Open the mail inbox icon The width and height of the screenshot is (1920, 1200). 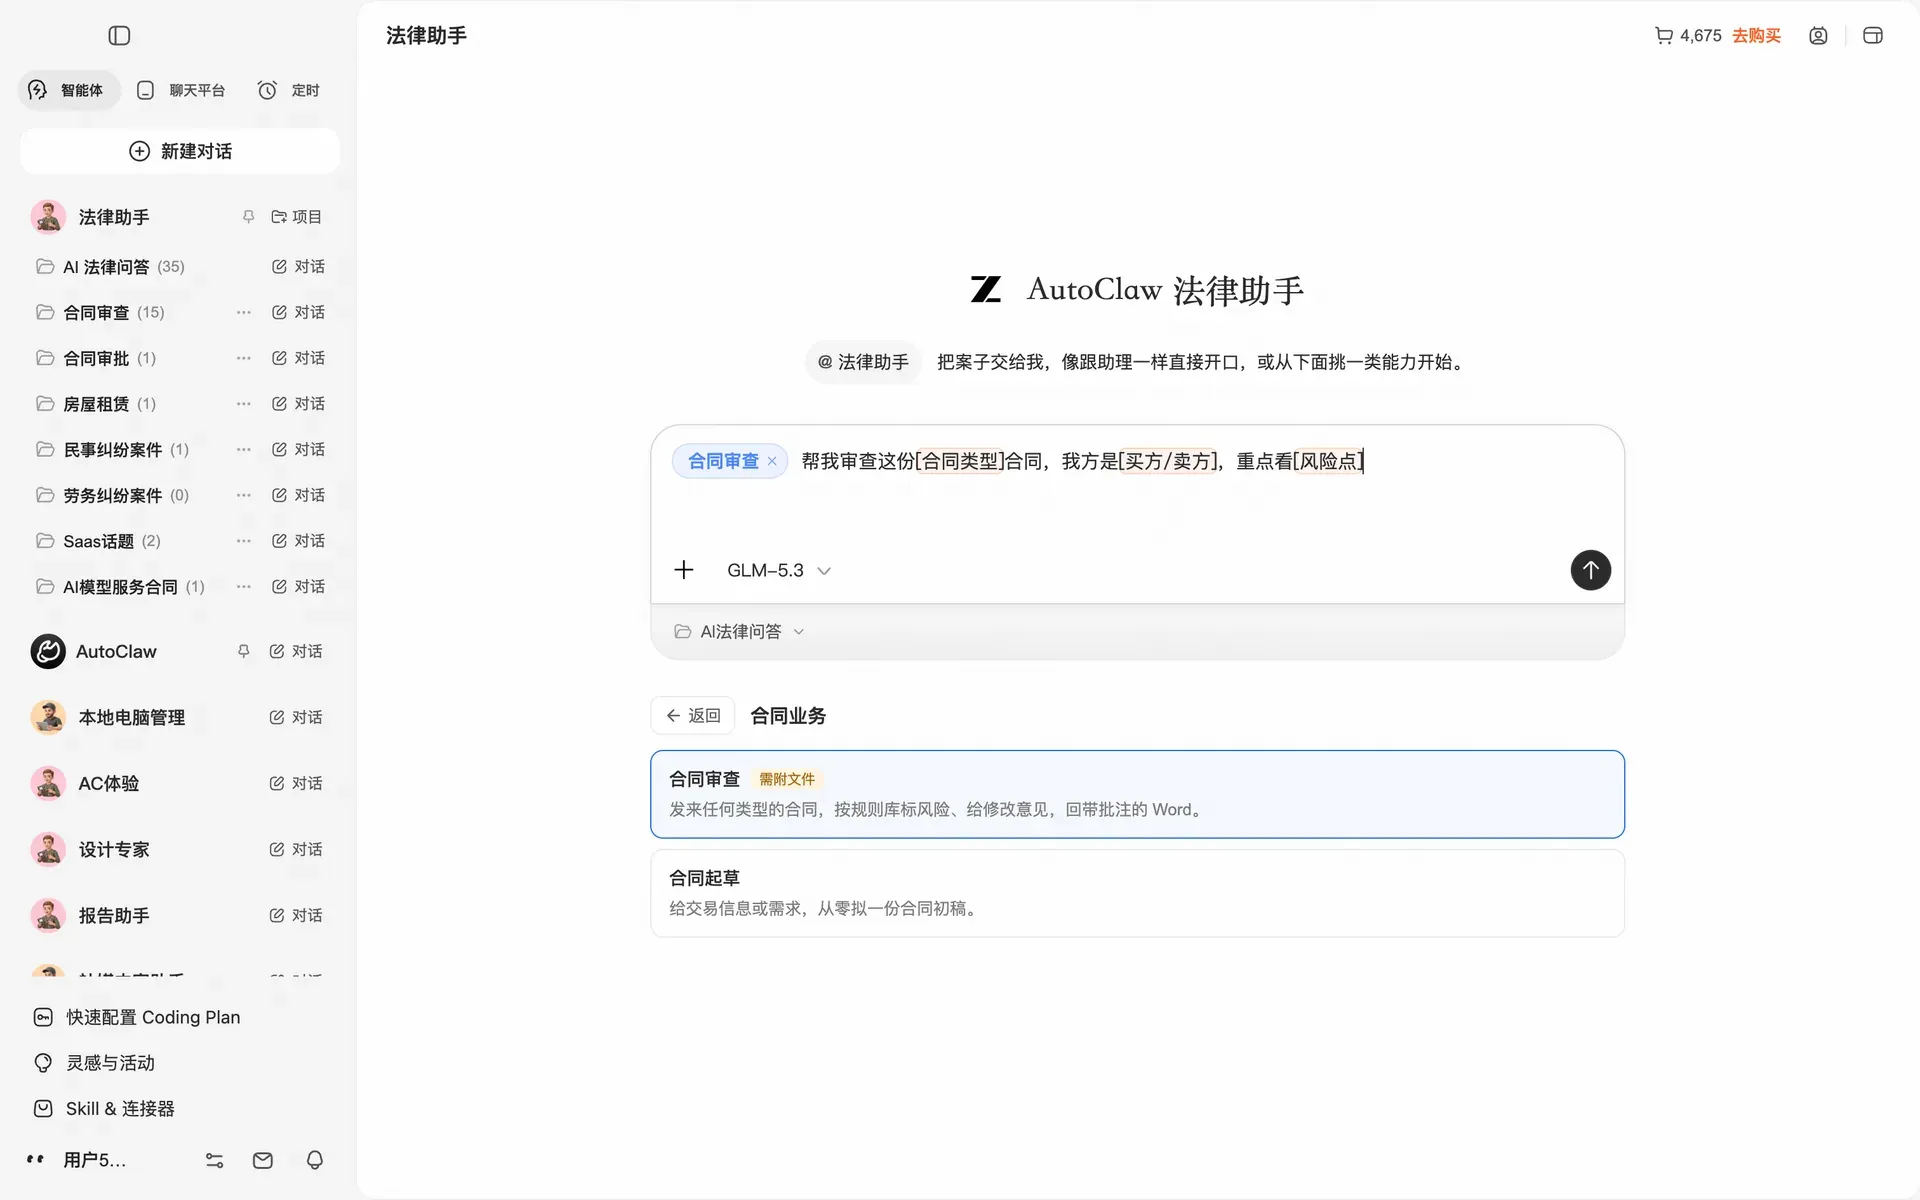(x=263, y=1160)
